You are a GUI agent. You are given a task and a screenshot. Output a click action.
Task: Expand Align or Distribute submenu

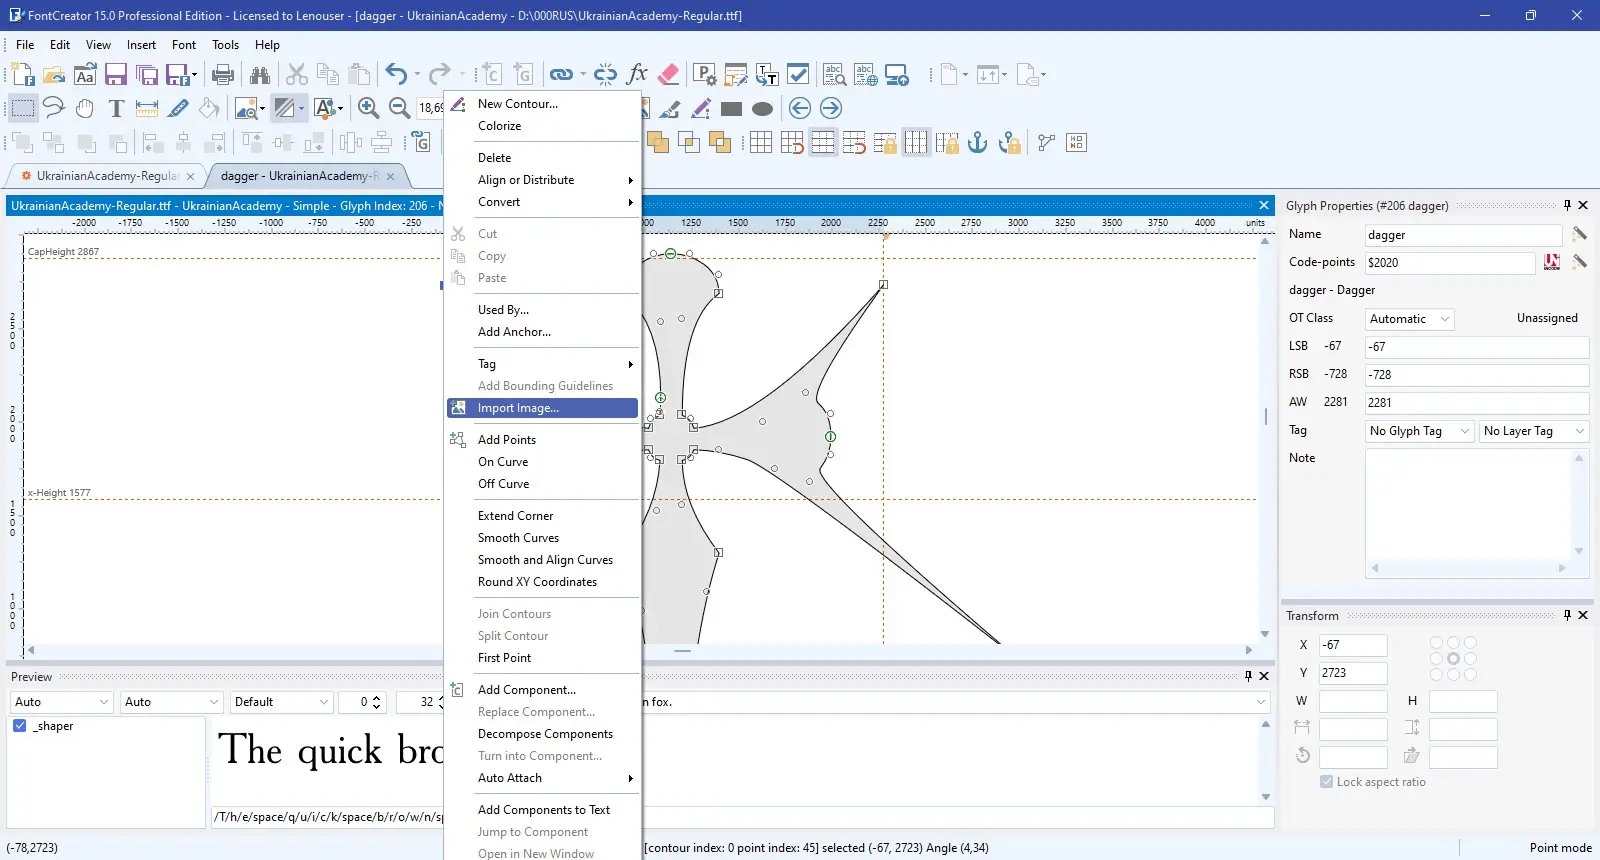tap(542, 180)
